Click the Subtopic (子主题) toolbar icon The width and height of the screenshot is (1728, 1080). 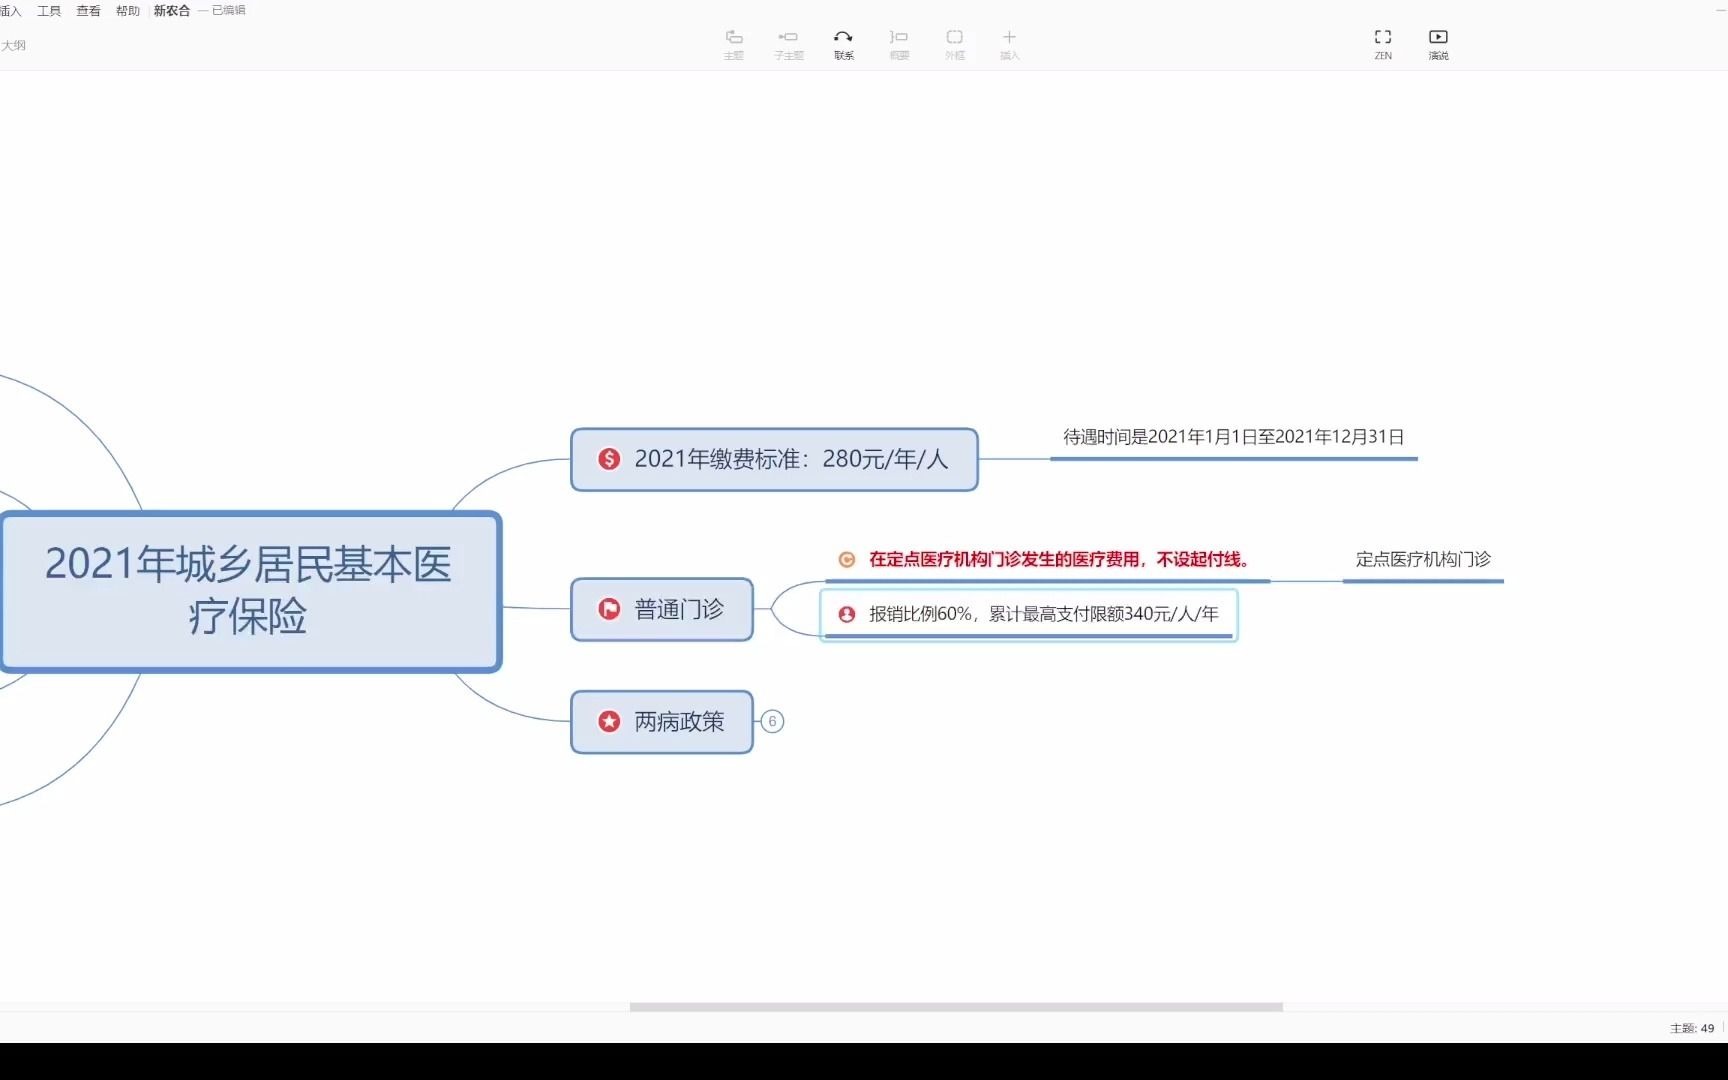tap(788, 44)
